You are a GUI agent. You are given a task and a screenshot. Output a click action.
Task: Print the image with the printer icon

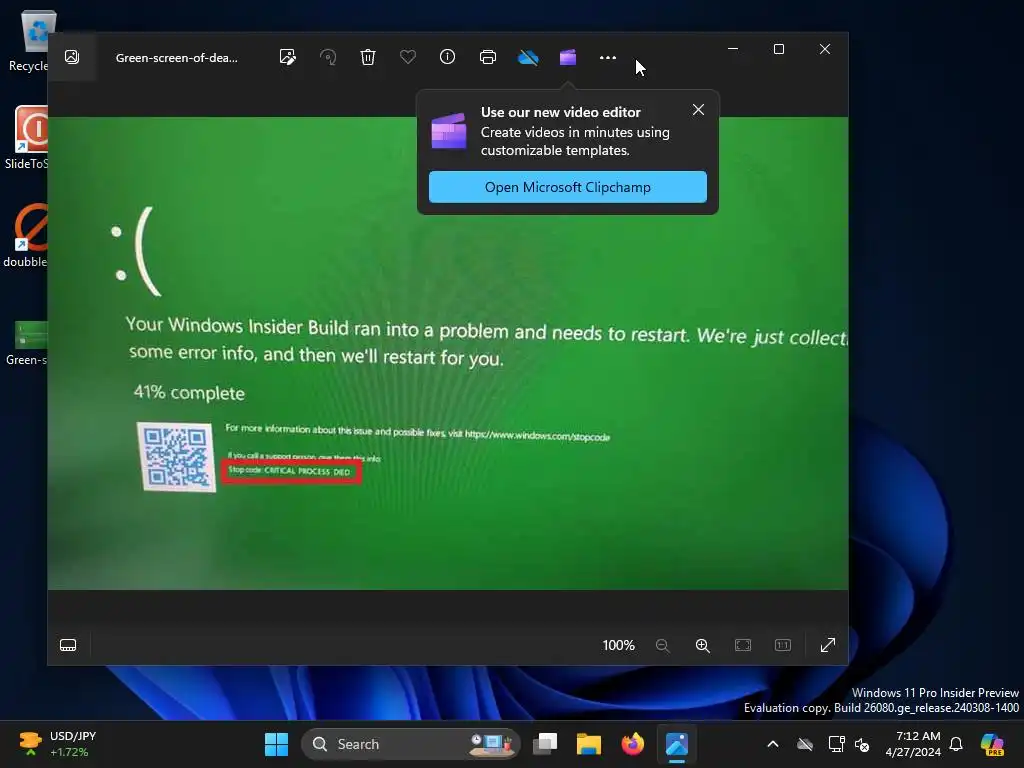pyautogui.click(x=488, y=57)
